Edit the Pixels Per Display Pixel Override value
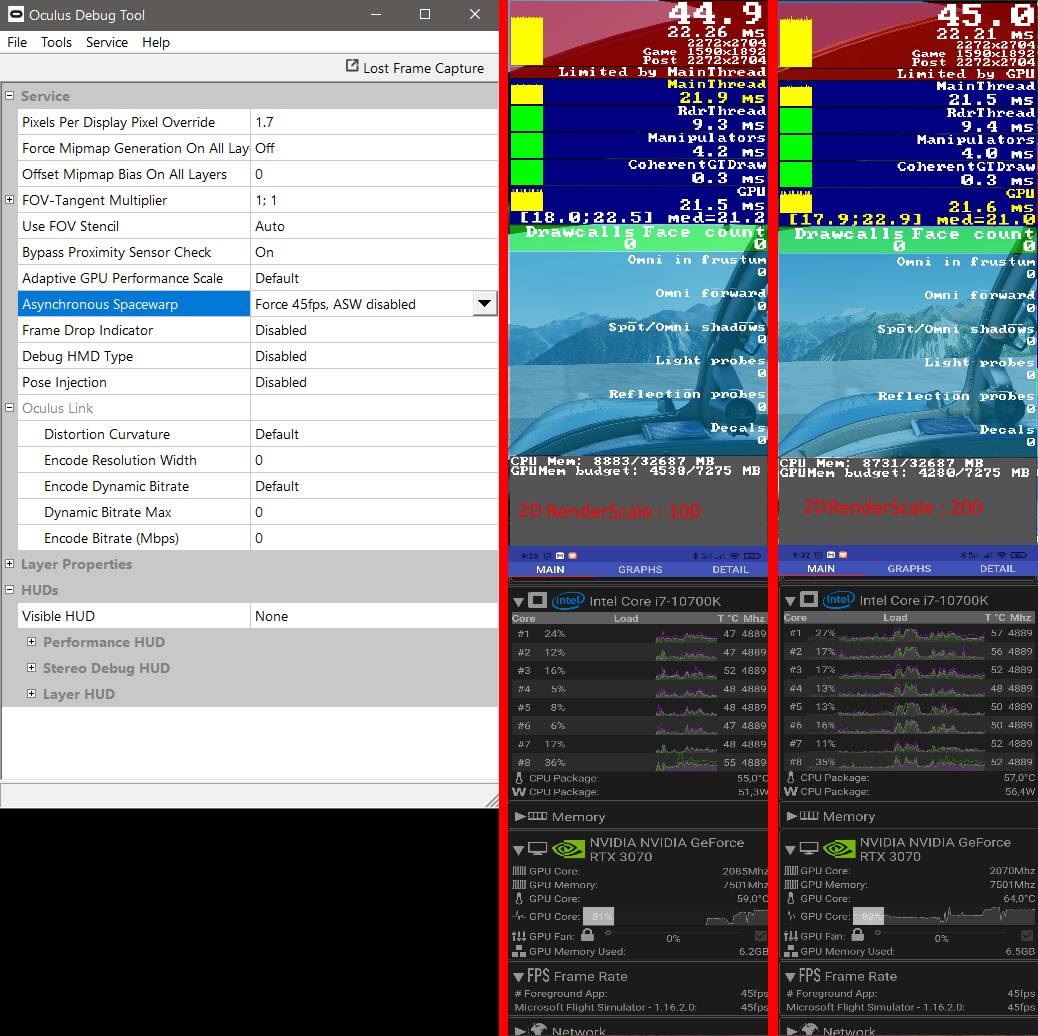 pos(374,122)
